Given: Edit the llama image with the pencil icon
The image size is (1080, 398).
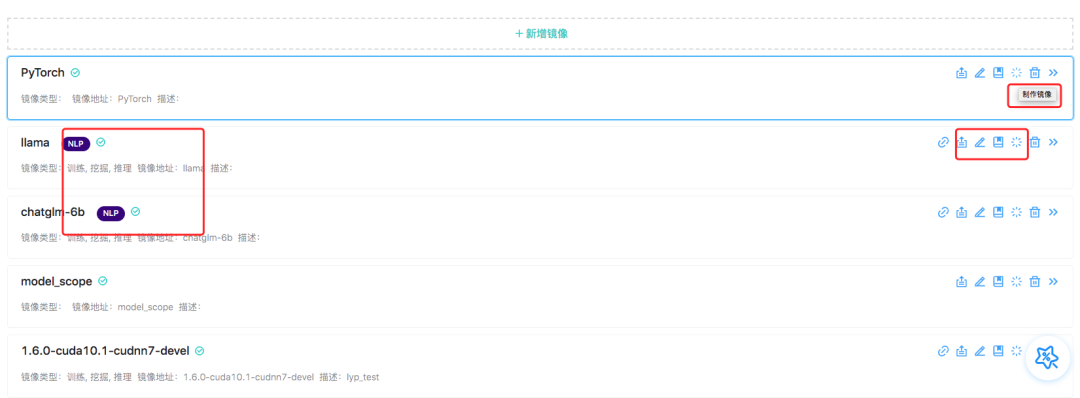Looking at the screenshot, I should click(979, 143).
